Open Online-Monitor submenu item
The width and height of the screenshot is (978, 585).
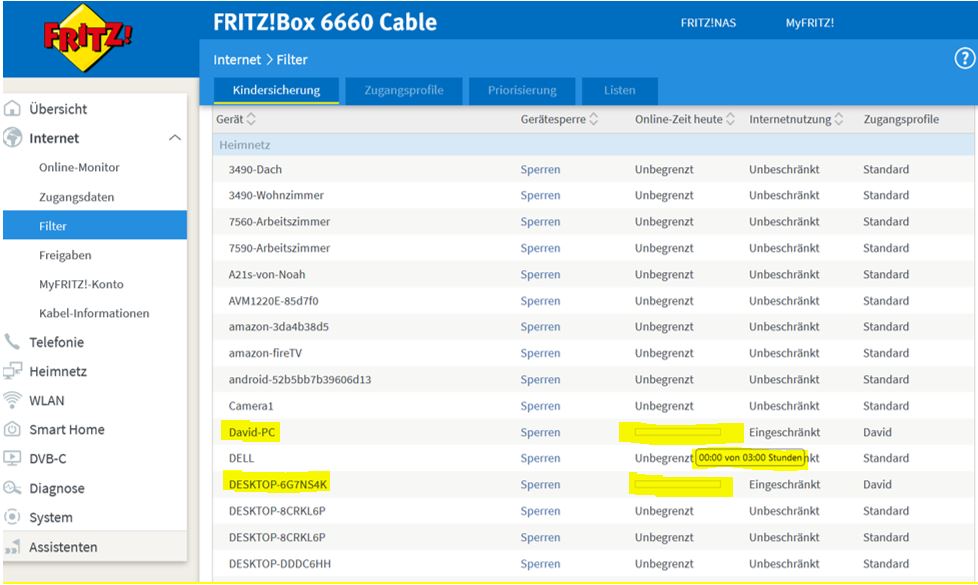coord(79,167)
